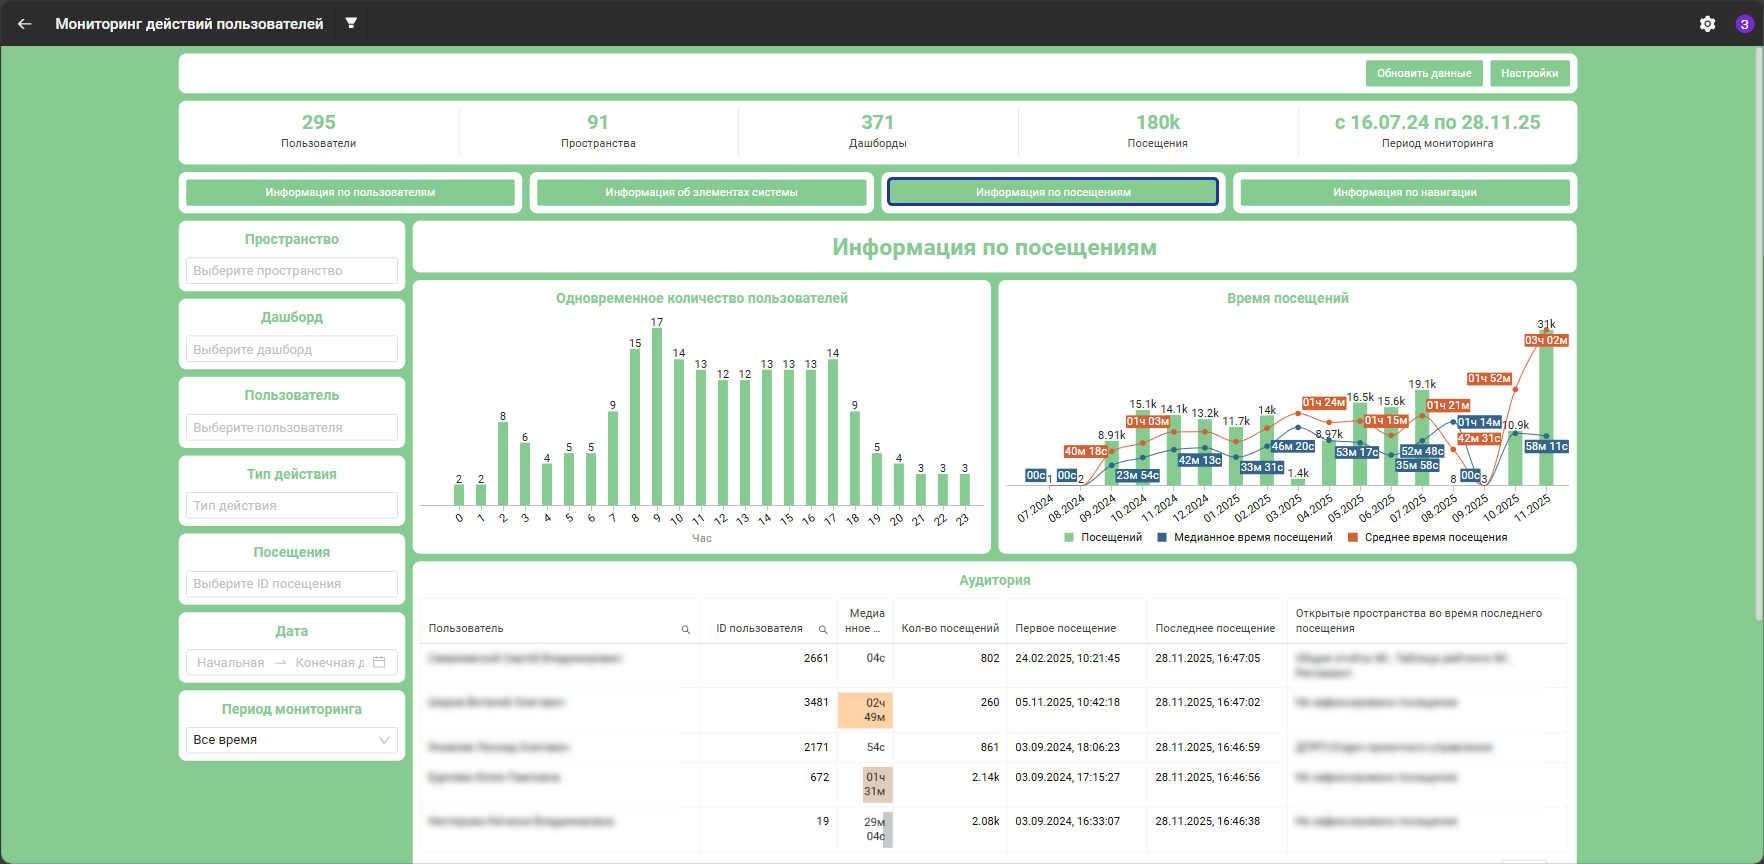Image resolution: width=1764 pixels, height=864 pixels.
Task: Toggle the Посещений legend item
Action: pos(1103,537)
